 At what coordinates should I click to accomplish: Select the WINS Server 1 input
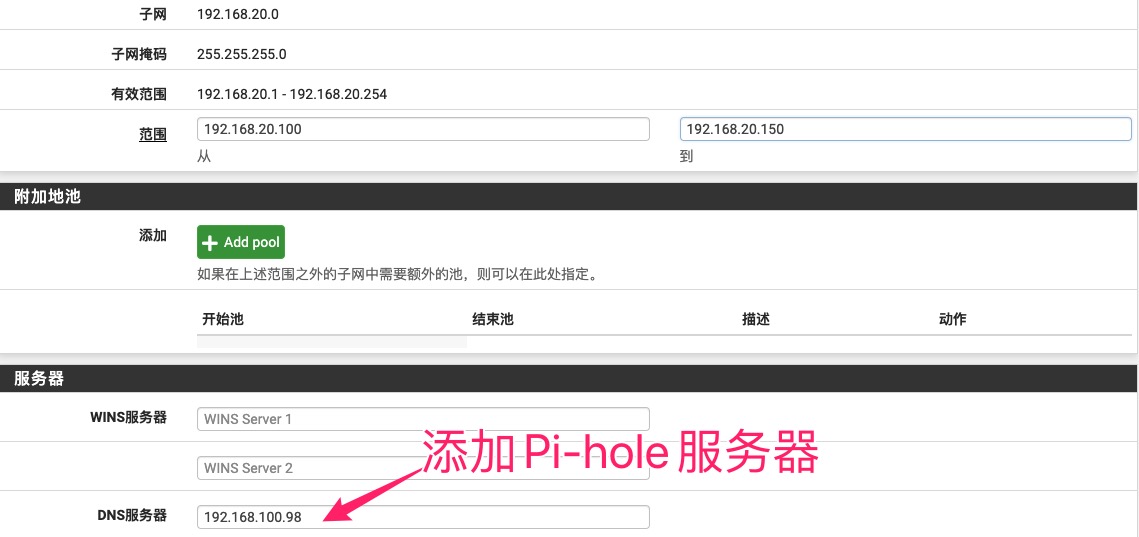pos(423,419)
